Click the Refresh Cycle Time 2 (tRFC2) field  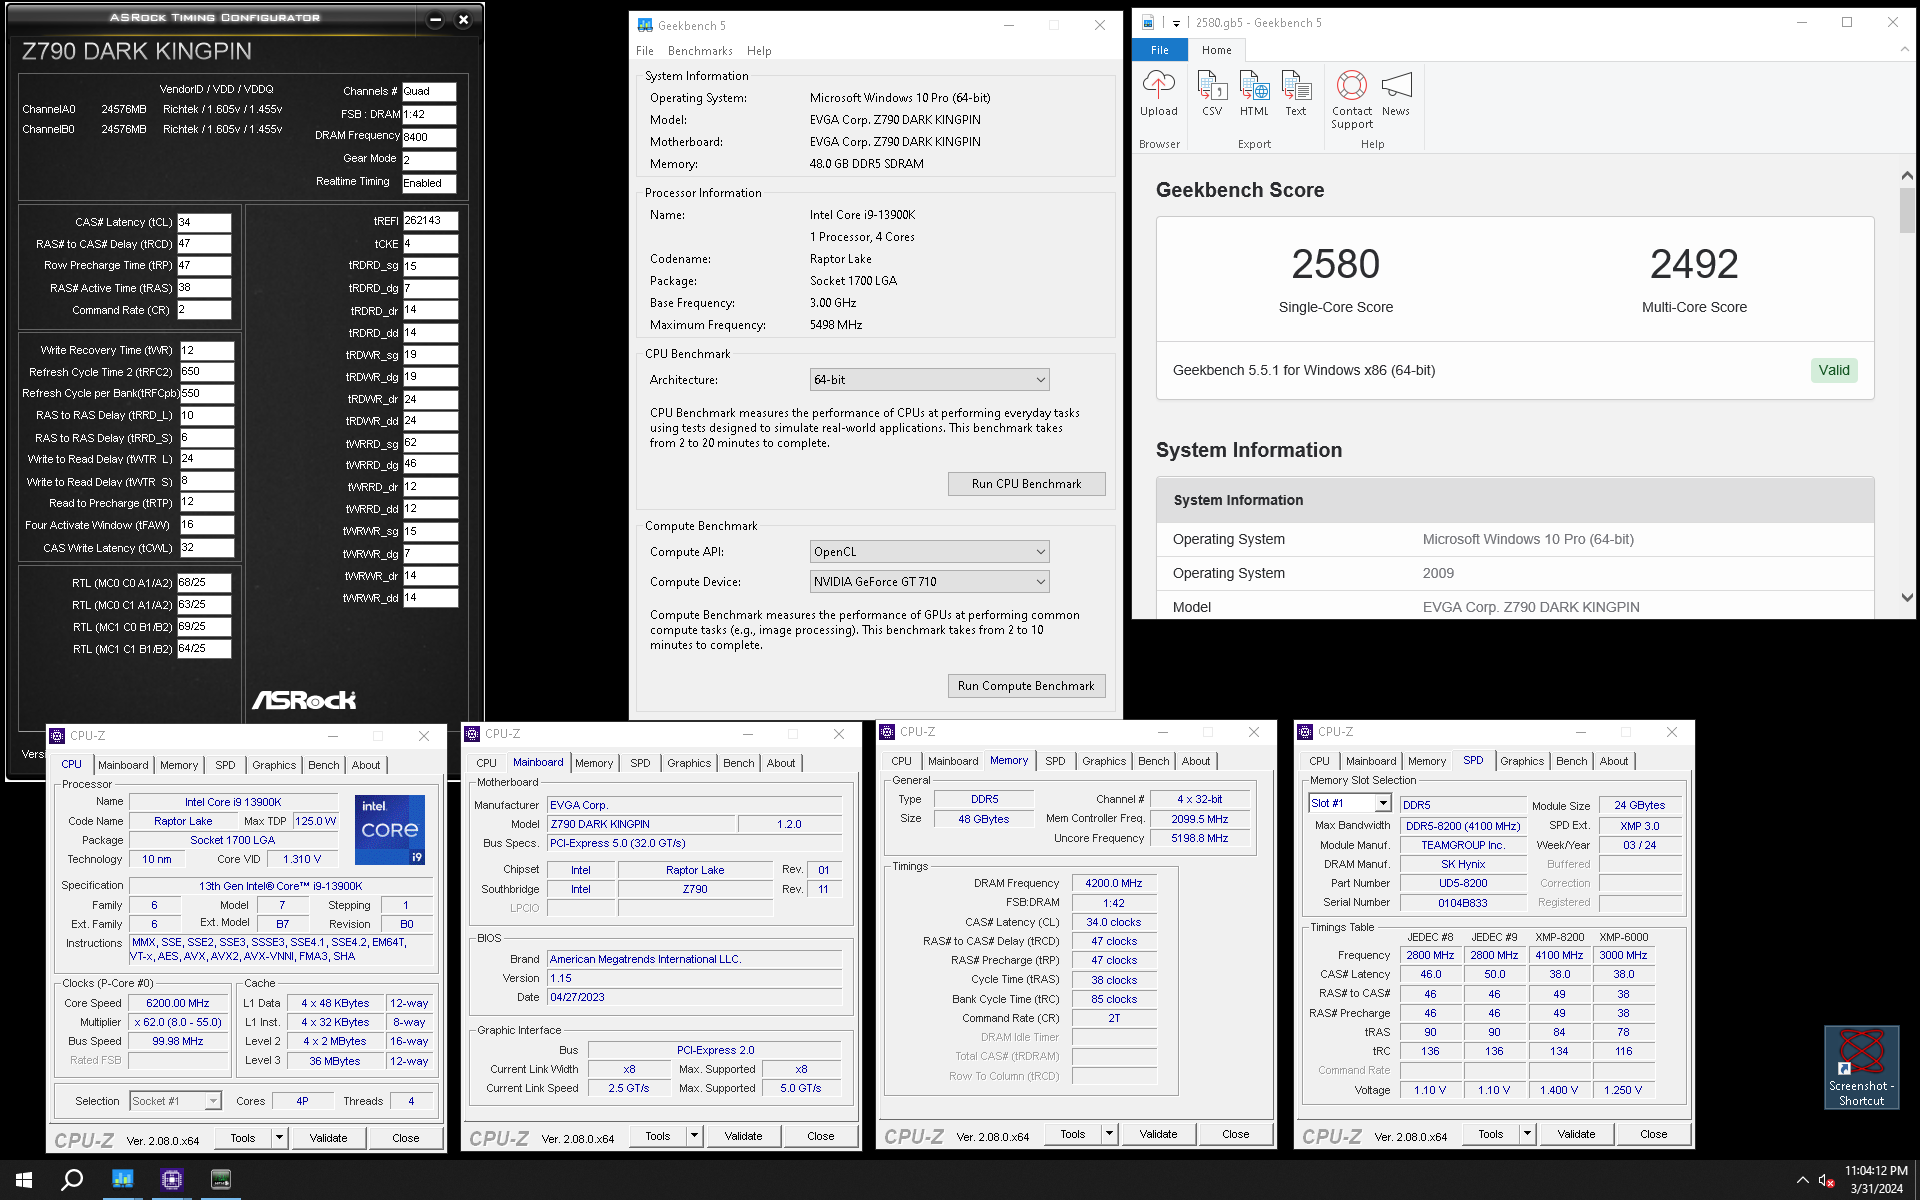[x=206, y=371]
